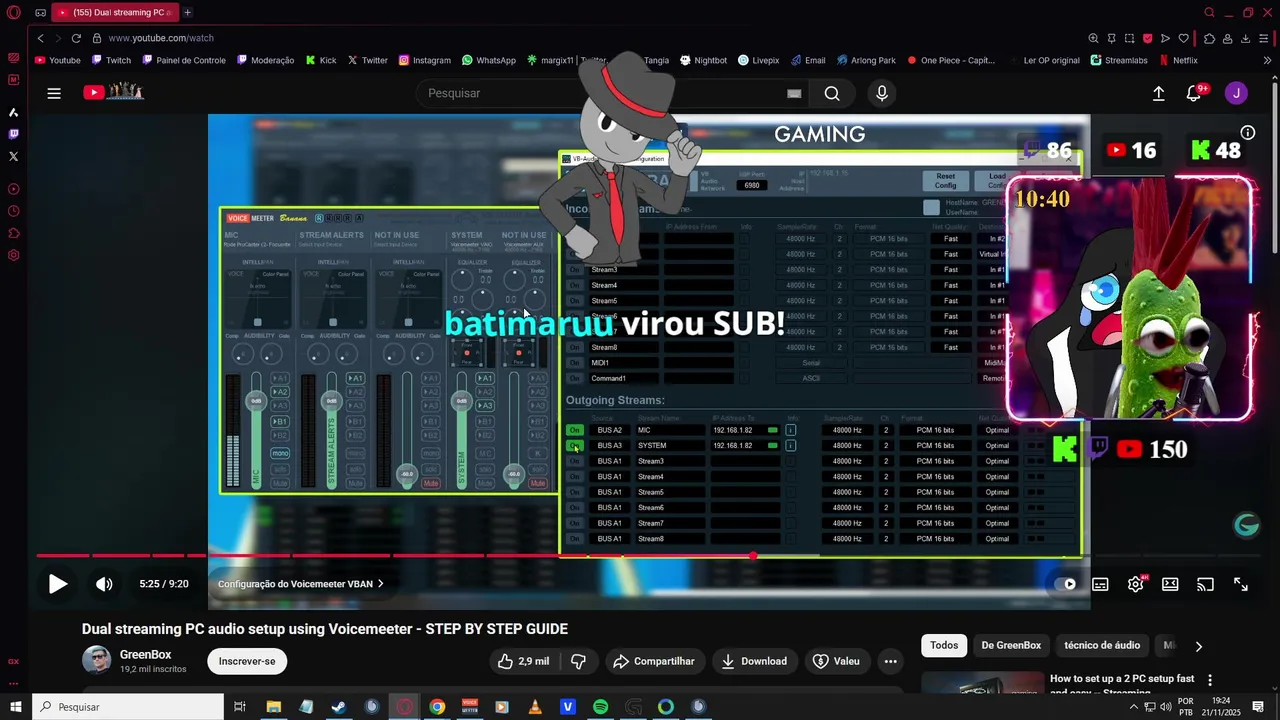This screenshot has height=720, width=1280.
Task: Open the Opera menu logo
Action: (x=13, y=13)
